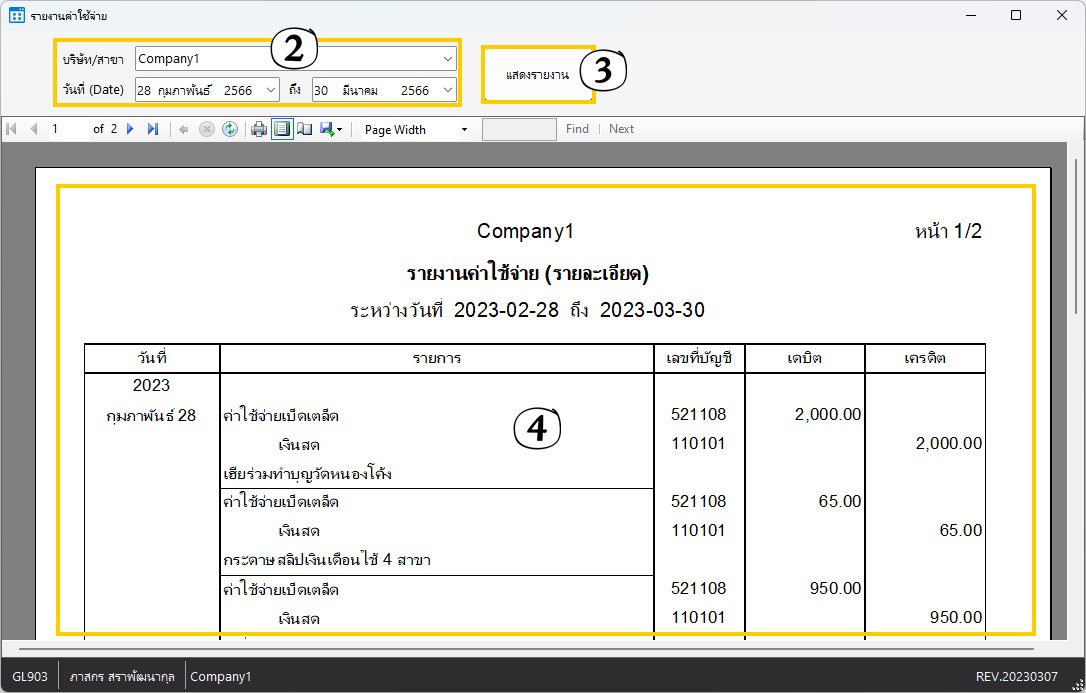Click the find text input box
1086x693 pixels.
(519, 129)
